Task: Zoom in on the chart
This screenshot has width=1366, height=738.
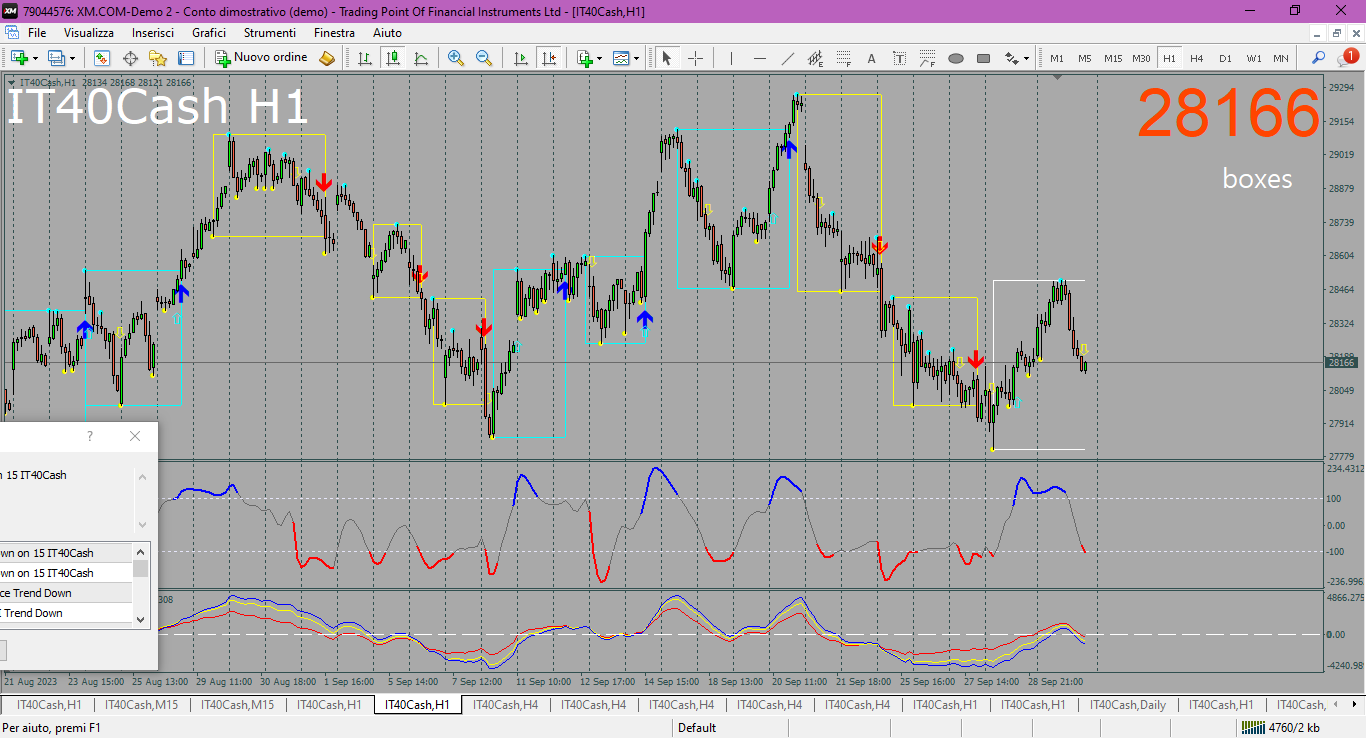Action: [456, 58]
